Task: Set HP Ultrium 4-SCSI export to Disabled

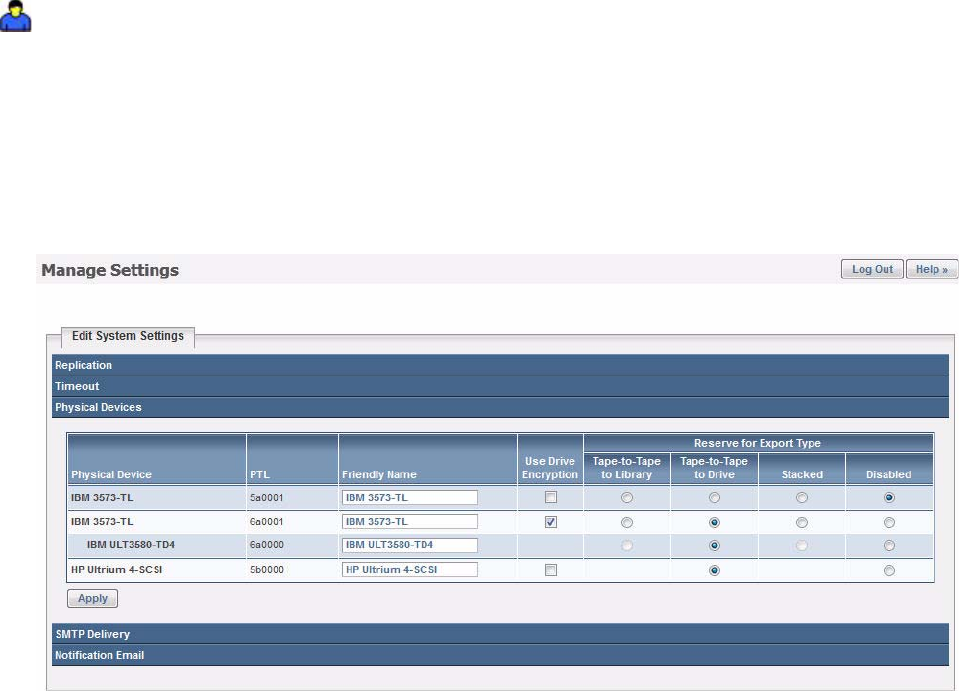Action: [889, 571]
